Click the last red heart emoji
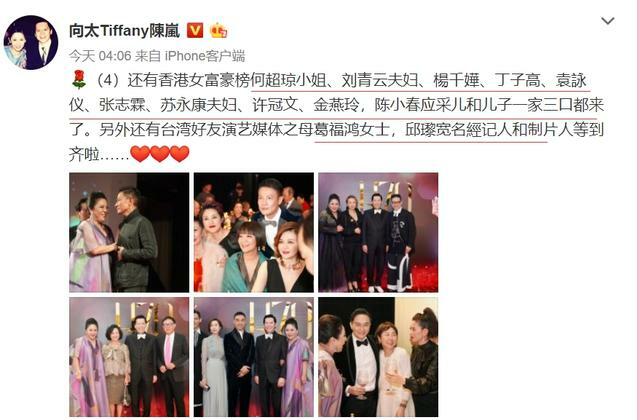Screen dimensions: 640x420 (x=179, y=154)
